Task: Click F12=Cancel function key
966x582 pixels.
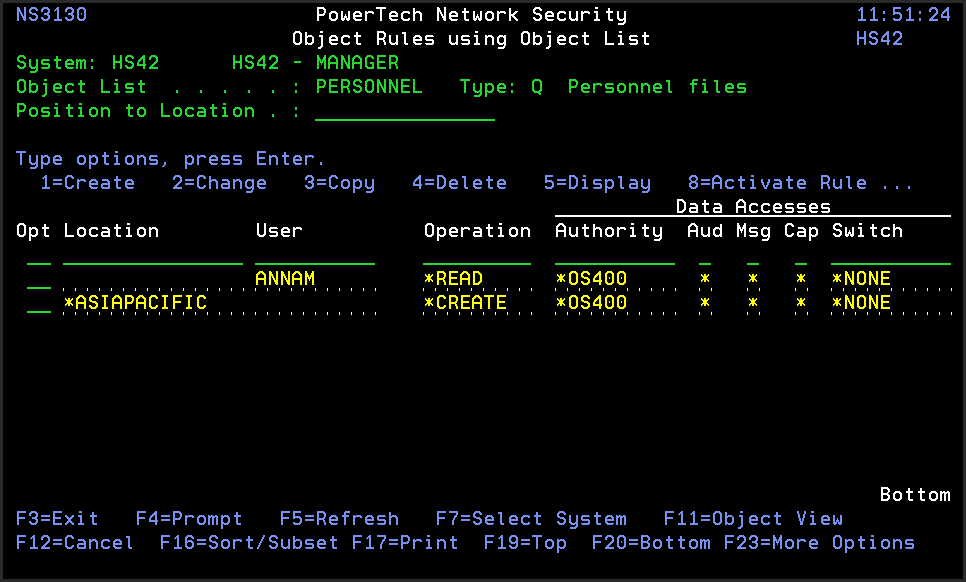Action: [x=75, y=543]
